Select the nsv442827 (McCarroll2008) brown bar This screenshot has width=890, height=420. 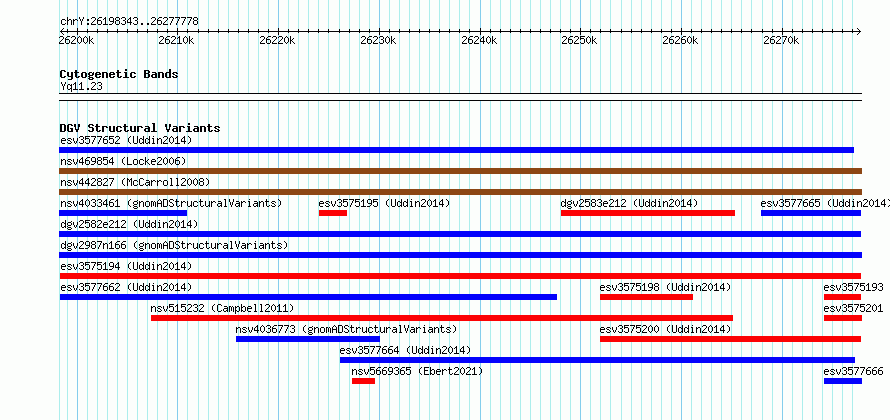460,192
